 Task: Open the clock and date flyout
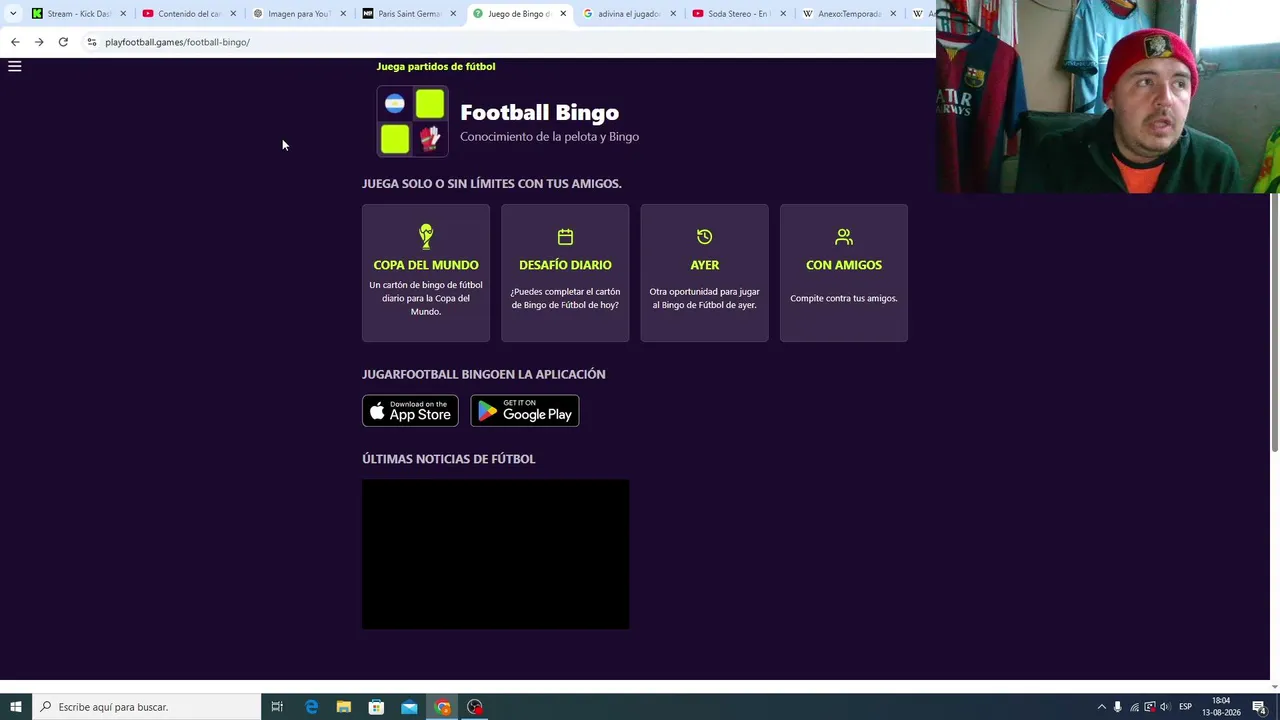click(1220, 707)
